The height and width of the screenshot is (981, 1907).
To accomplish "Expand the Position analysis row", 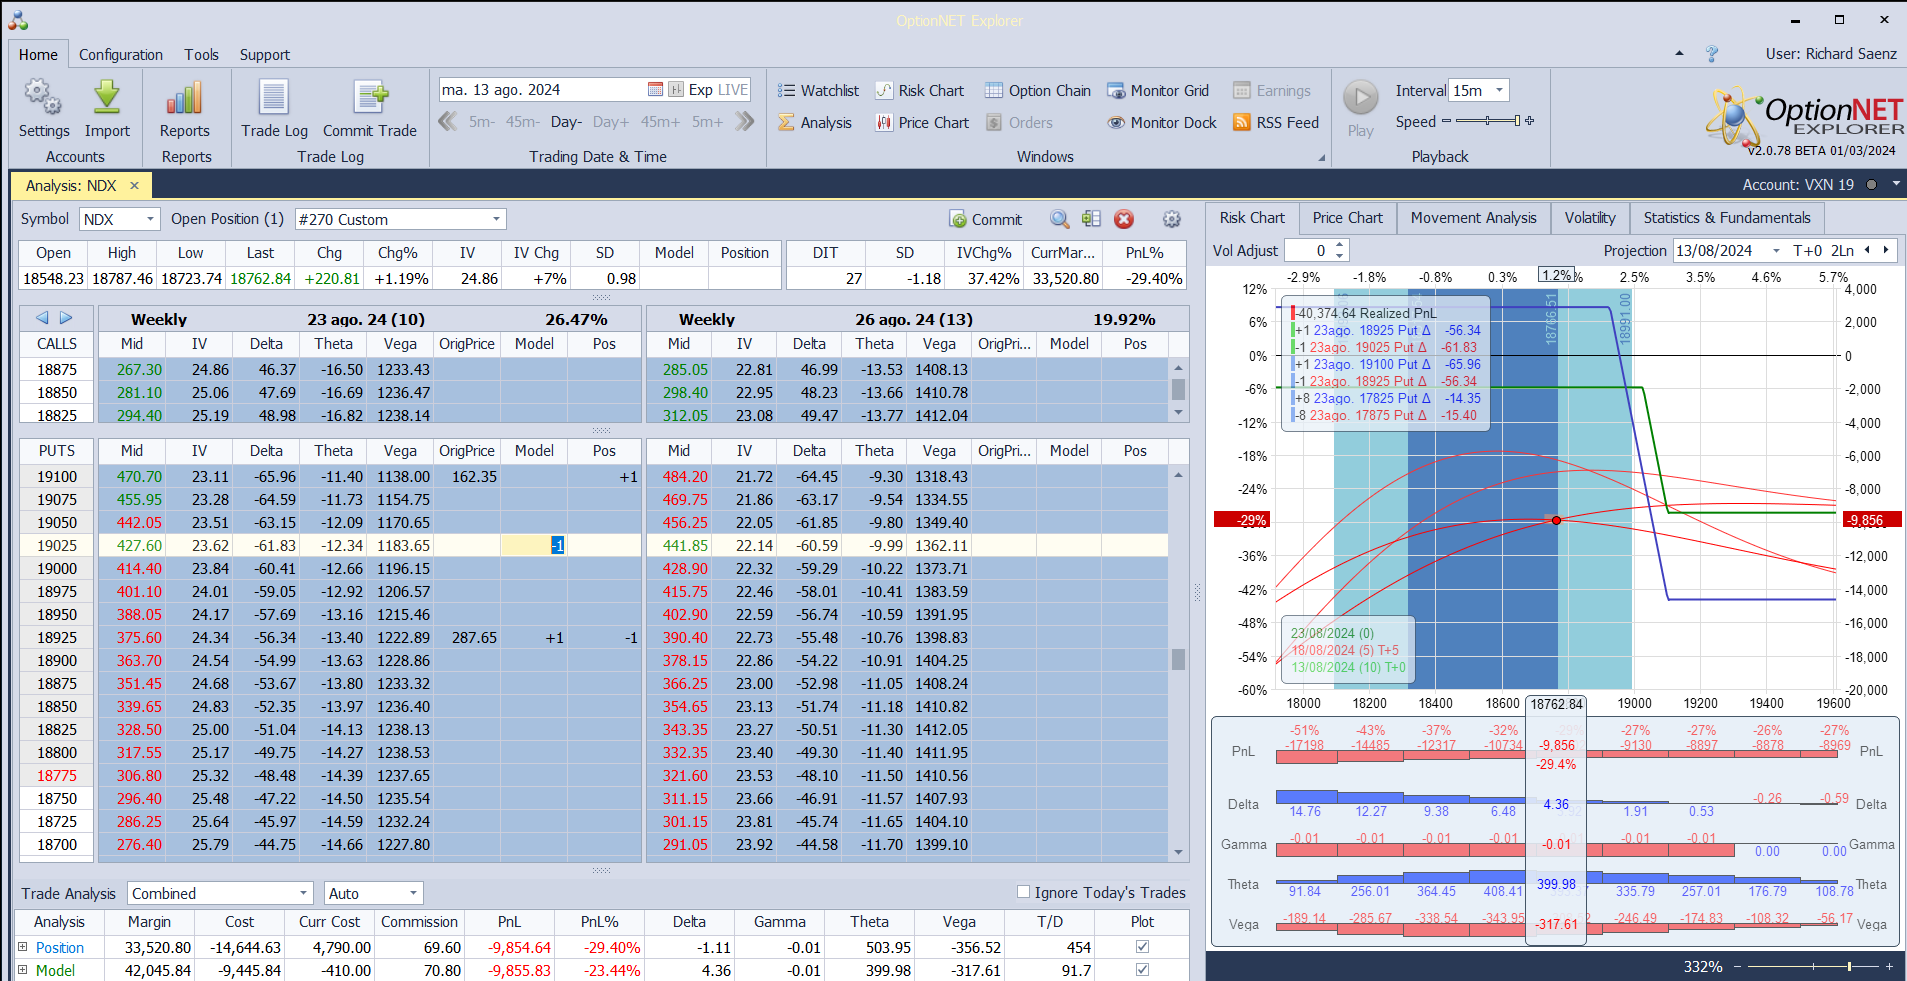I will tap(23, 946).
